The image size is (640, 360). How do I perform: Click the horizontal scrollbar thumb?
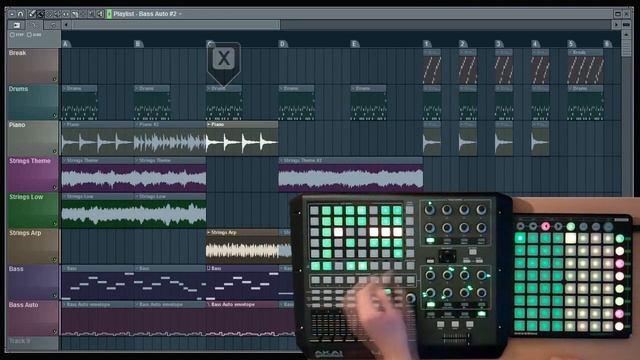click(x=176, y=25)
